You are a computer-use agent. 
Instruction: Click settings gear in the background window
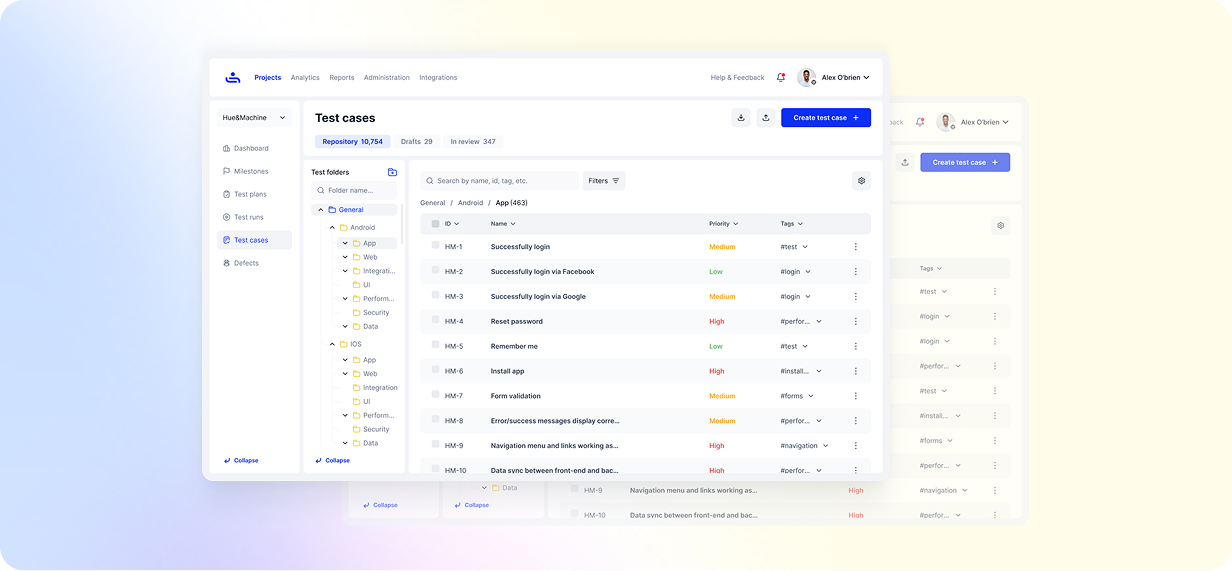1000,226
